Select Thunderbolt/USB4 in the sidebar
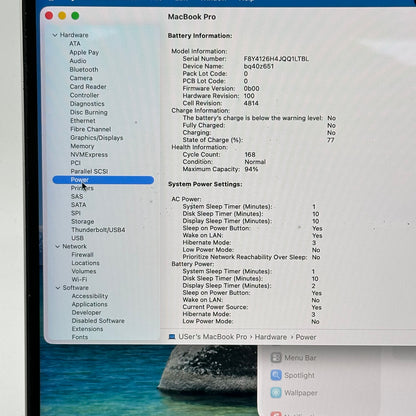Image resolution: width=416 pixels, height=416 pixels. (x=98, y=230)
